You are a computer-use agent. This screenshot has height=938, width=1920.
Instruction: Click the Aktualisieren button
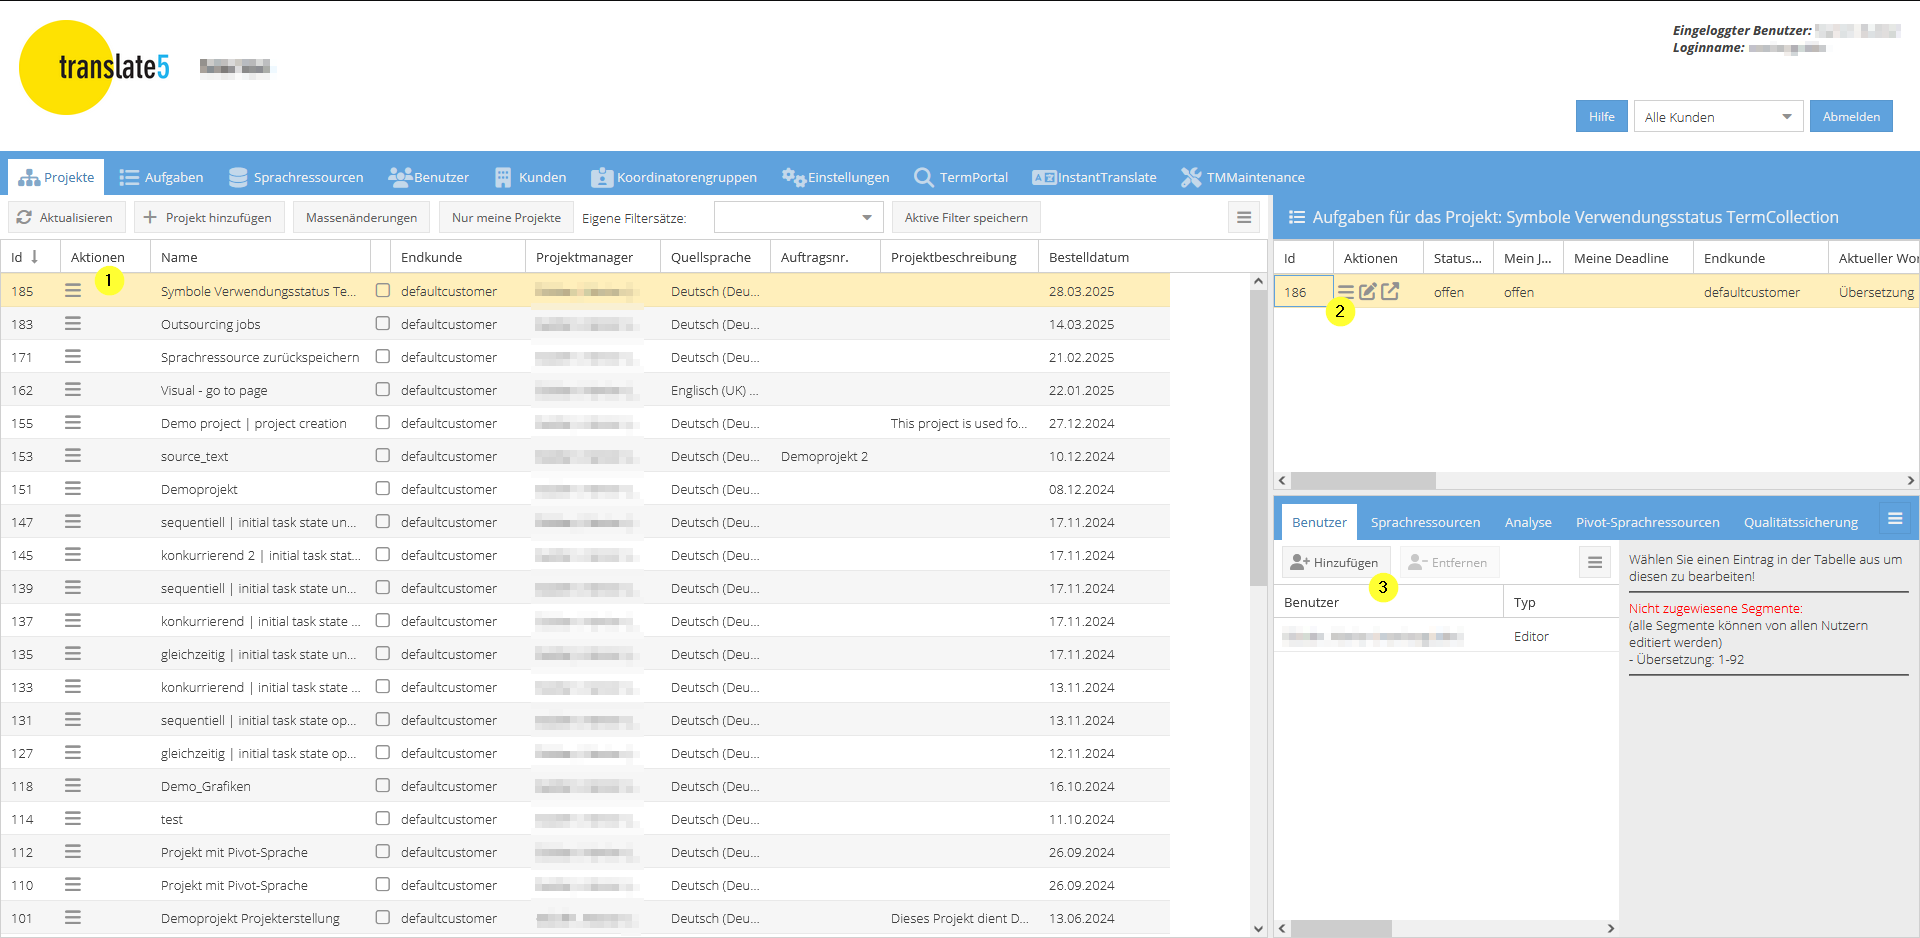(65, 217)
